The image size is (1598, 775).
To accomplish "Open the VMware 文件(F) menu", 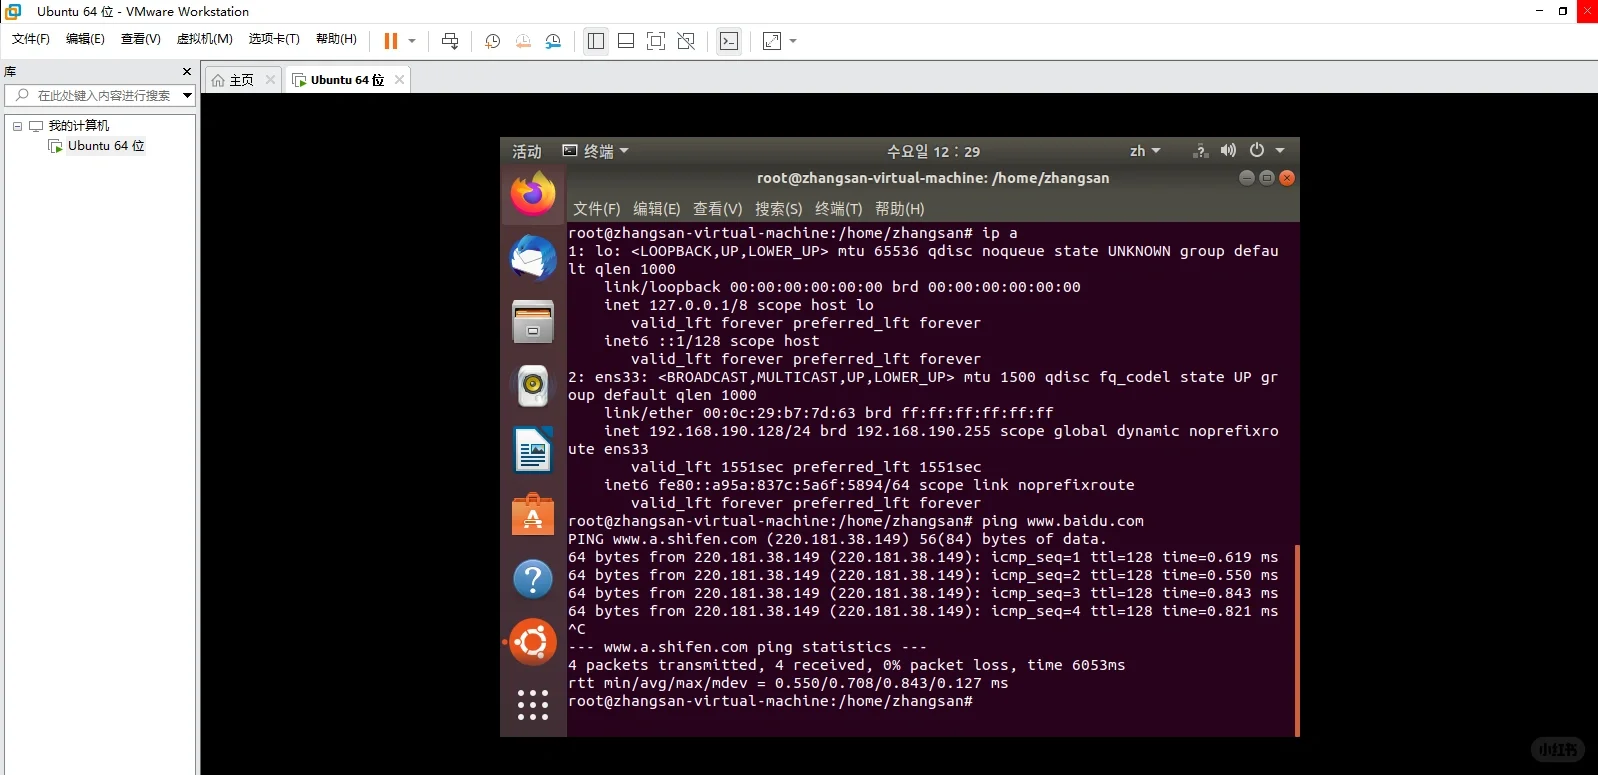I will [31, 39].
